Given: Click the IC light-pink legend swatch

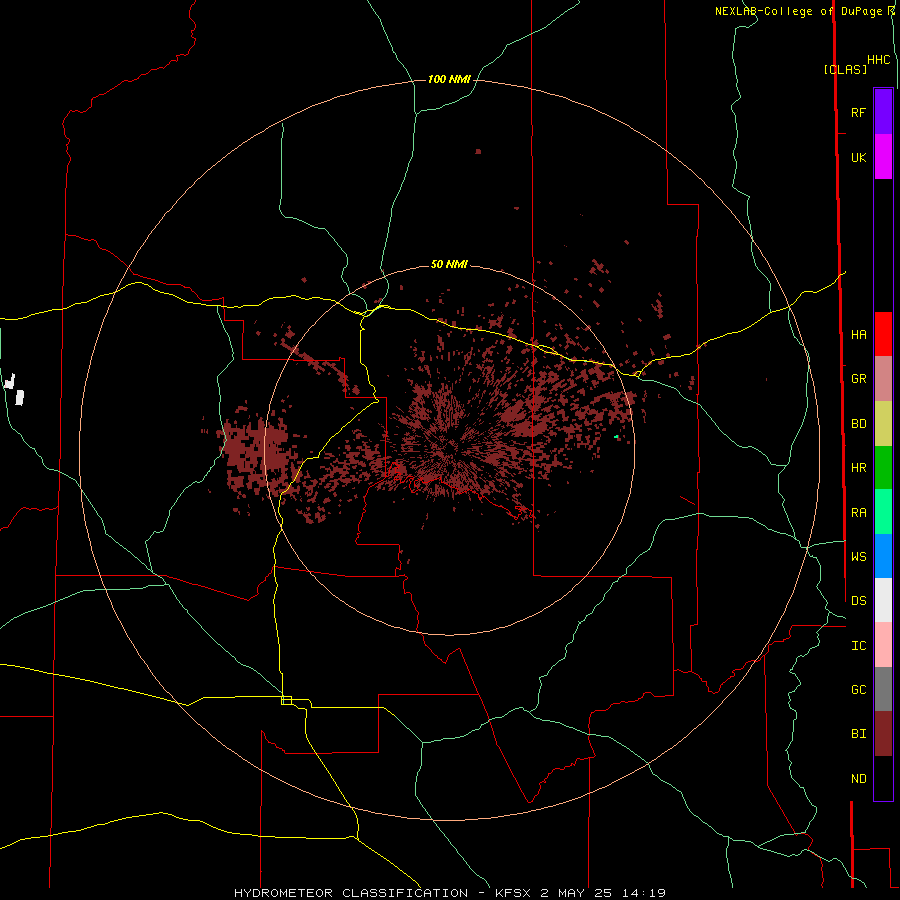Looking at the screenshot, I should [883, 645].
